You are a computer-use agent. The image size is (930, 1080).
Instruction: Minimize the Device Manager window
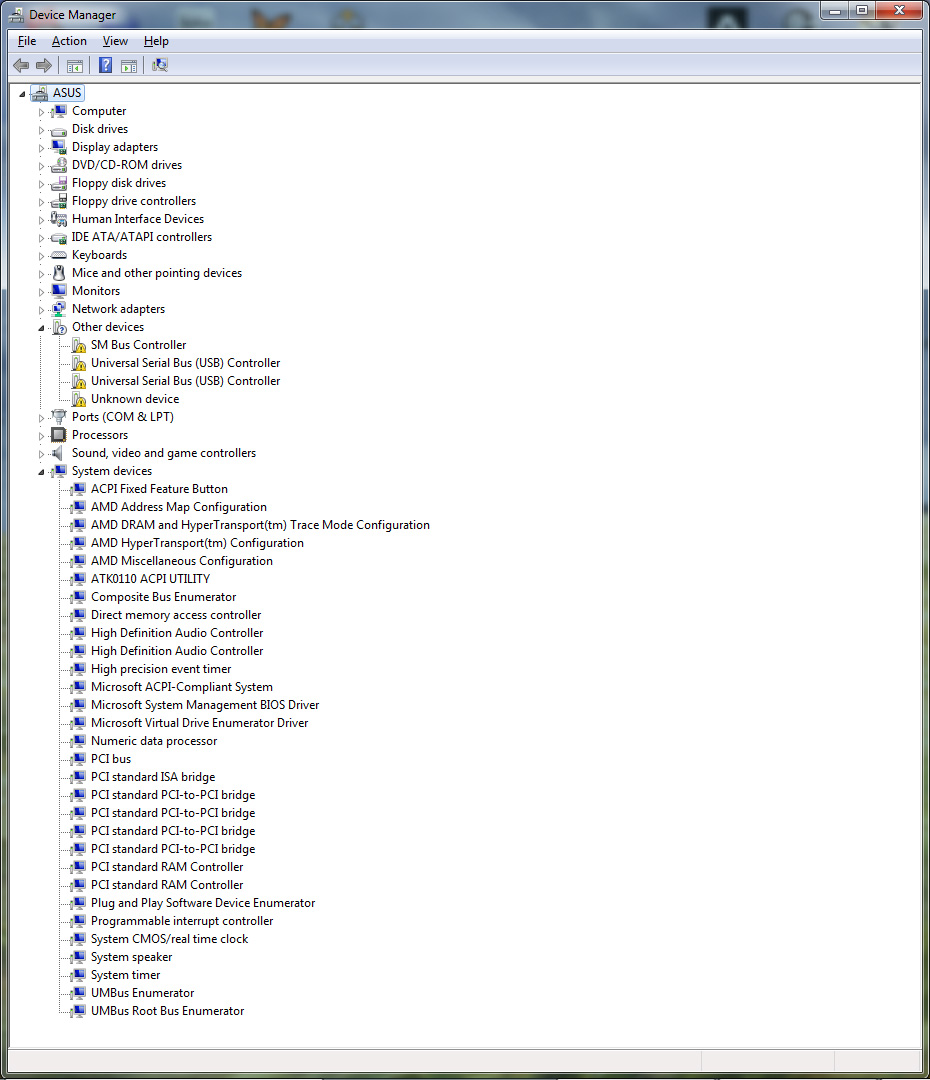836,10
